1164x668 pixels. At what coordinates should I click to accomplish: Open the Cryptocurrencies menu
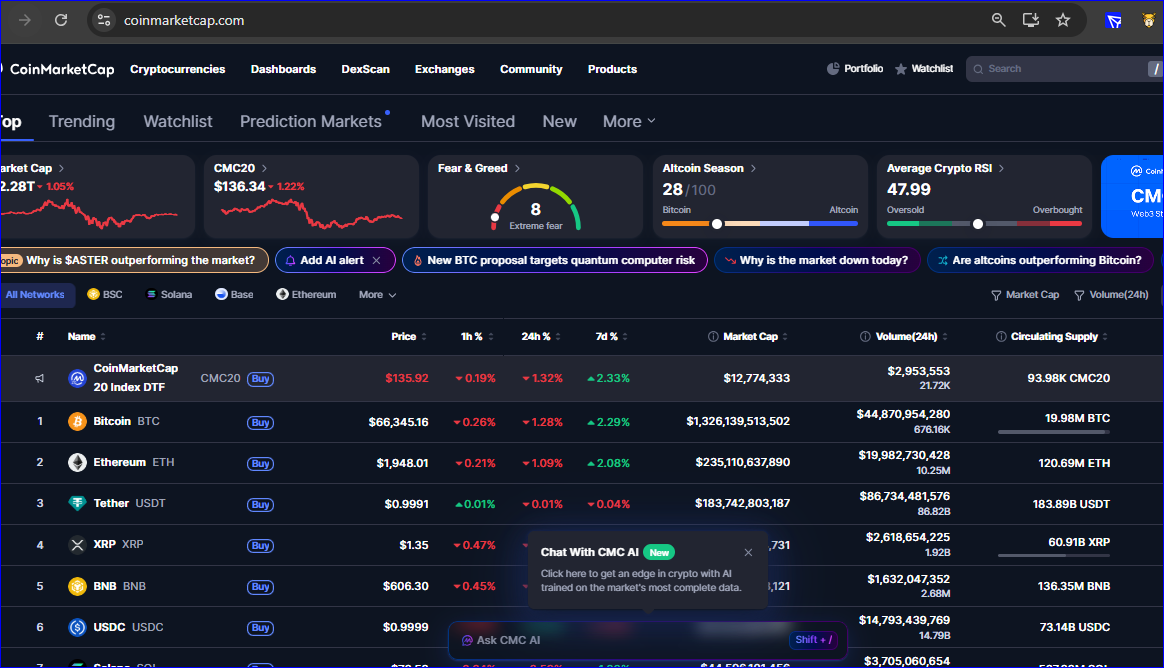[x=177, y=69]
